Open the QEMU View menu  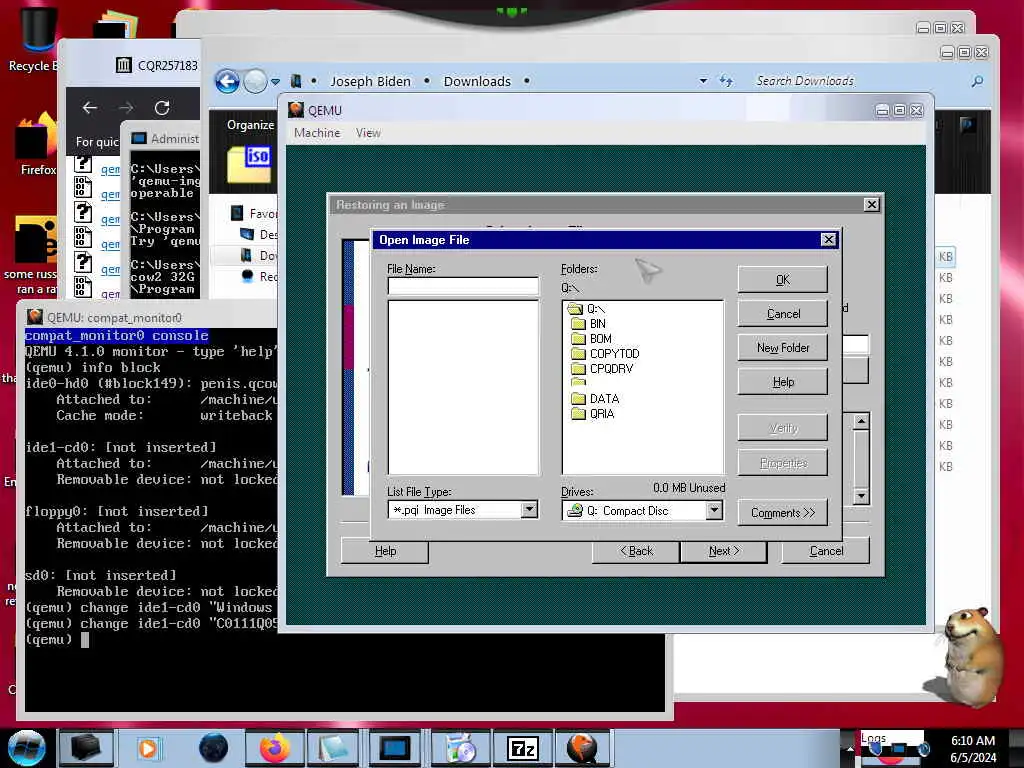[368, 133]
